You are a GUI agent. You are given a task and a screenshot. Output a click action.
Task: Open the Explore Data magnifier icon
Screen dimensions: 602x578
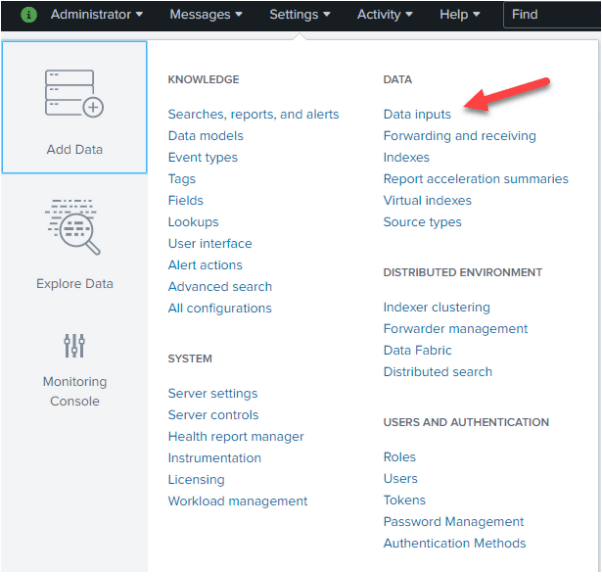pos(73,227)
